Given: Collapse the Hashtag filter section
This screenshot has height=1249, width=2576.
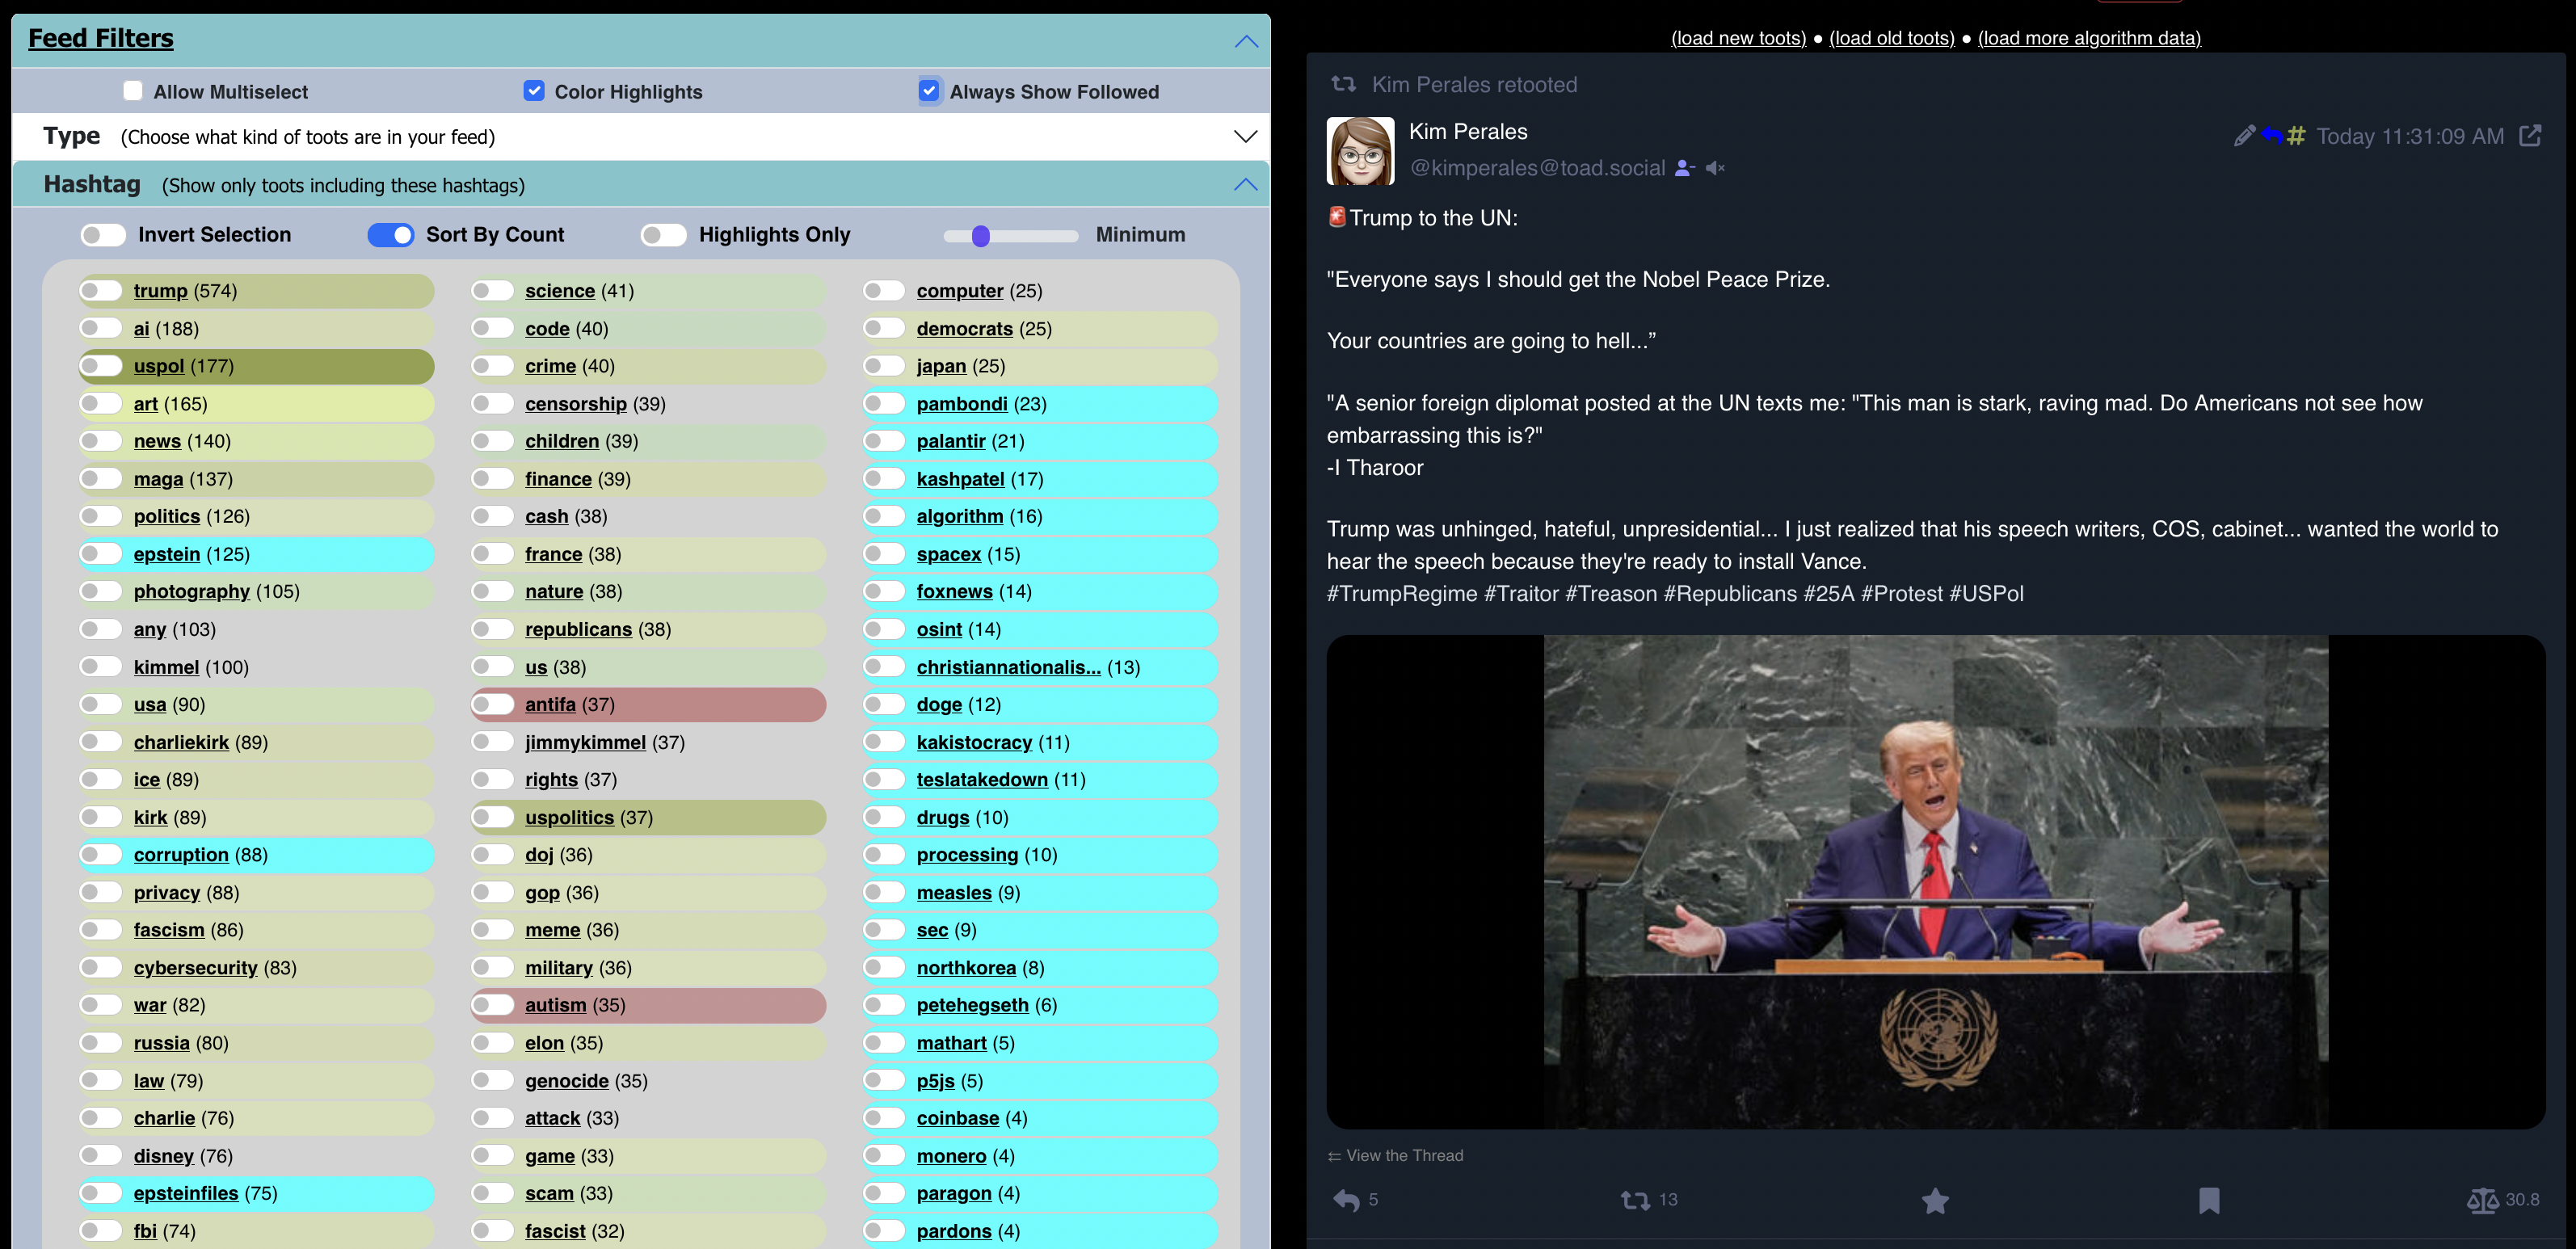Looking at the screenshot, I should tap(1244, 185).
